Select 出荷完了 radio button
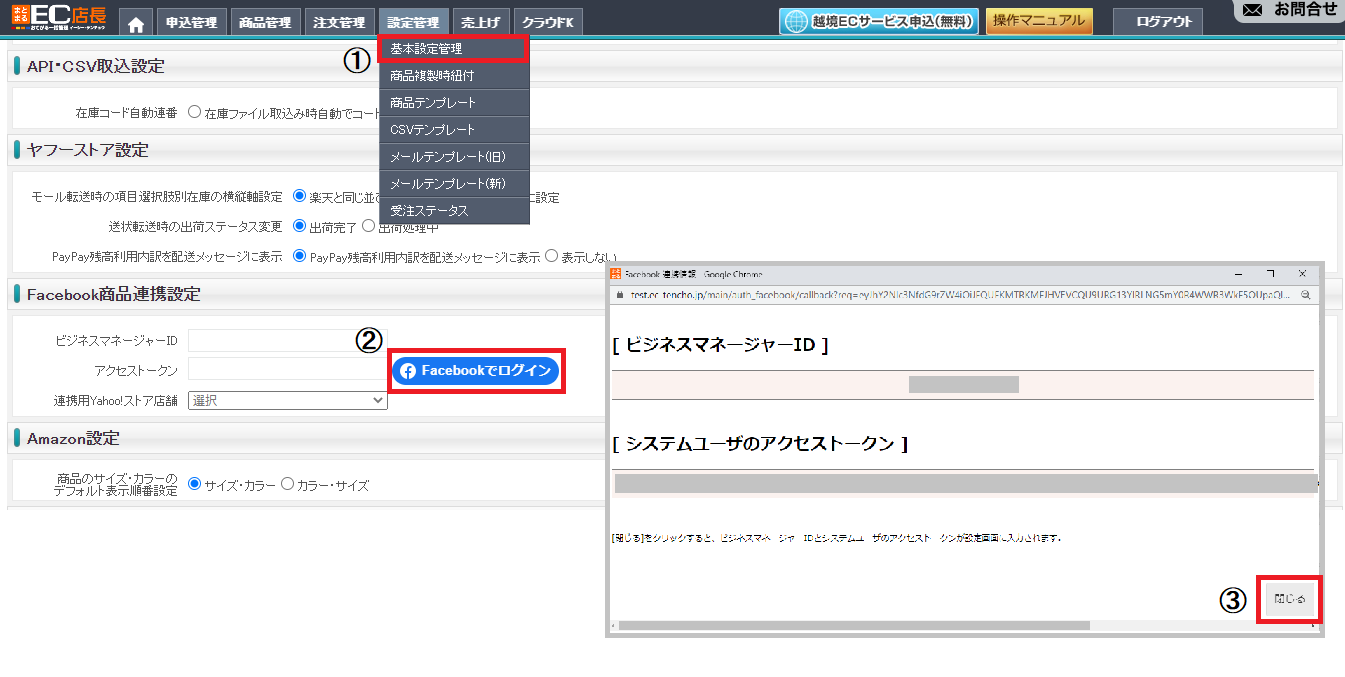The image size is (1345, 677). [299, 226]
